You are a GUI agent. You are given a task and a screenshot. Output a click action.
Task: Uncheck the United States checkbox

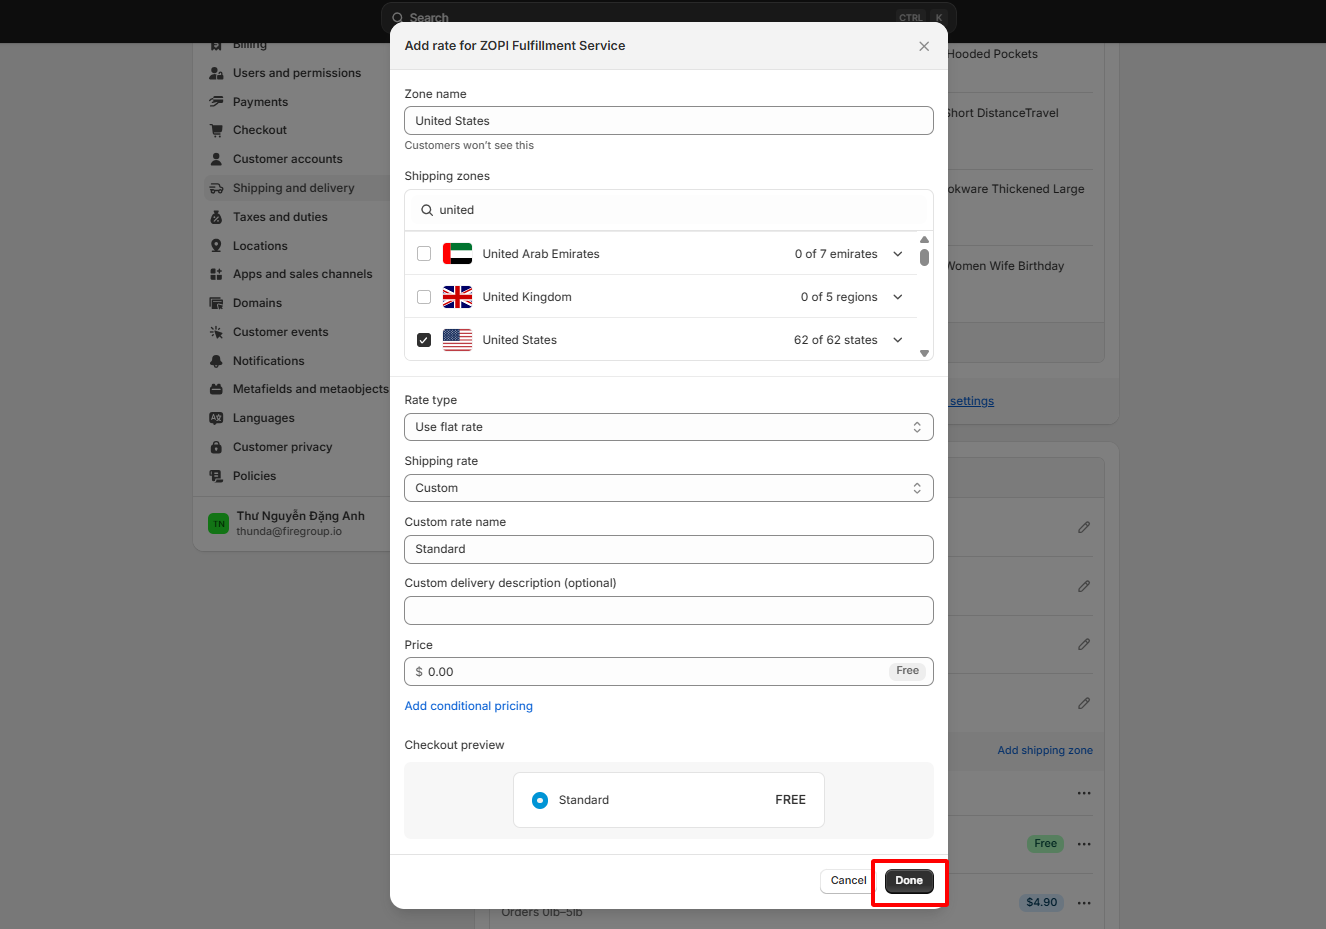pos(424,340)
